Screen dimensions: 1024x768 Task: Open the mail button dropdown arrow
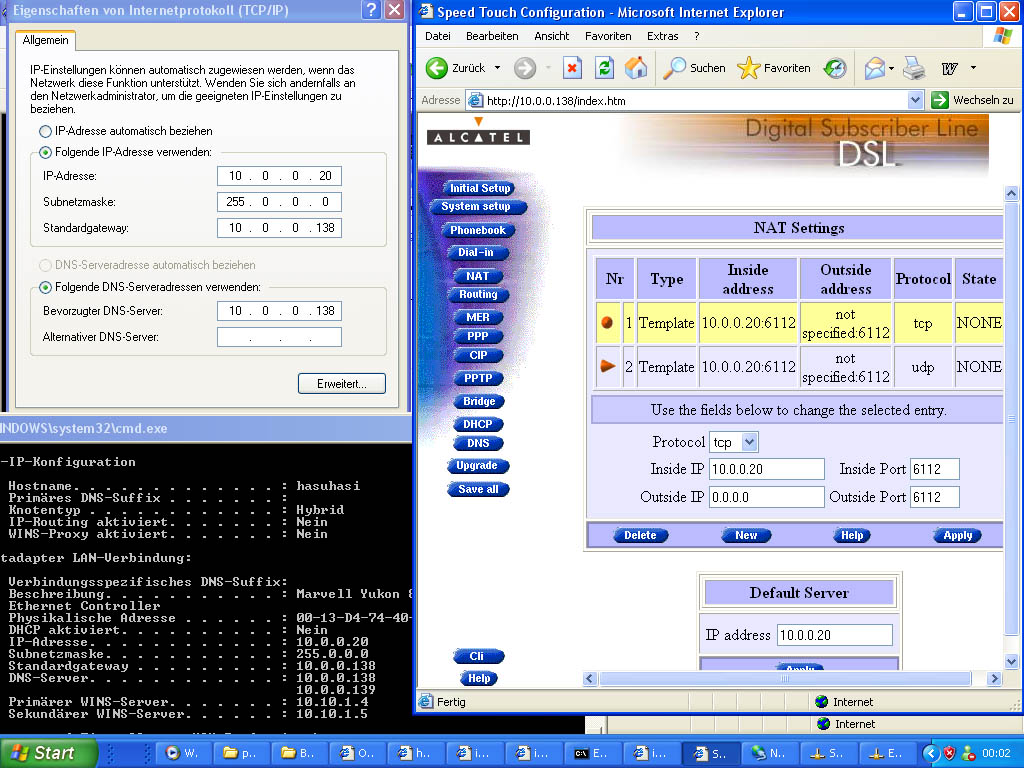(x=891, y=68)
